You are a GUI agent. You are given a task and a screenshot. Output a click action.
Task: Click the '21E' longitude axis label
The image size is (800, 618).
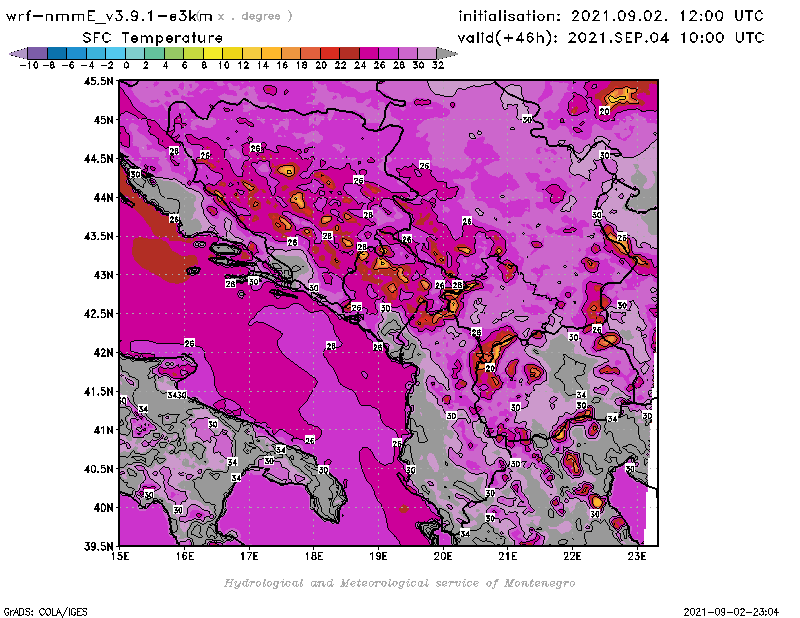[508, 556]
